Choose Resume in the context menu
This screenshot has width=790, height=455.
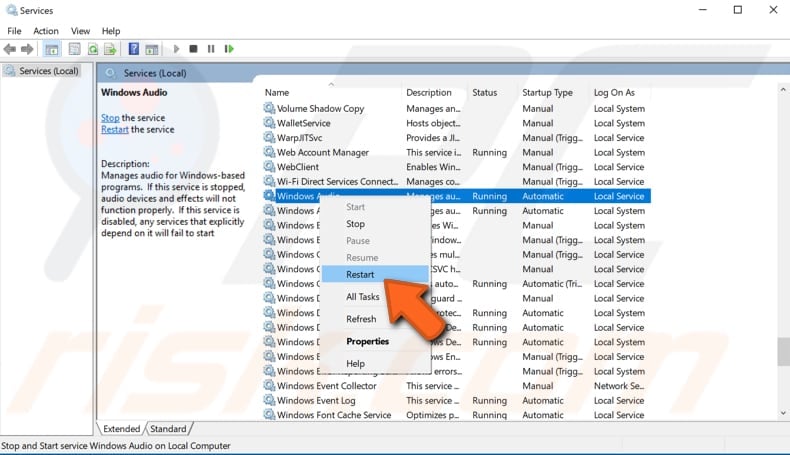375,257
